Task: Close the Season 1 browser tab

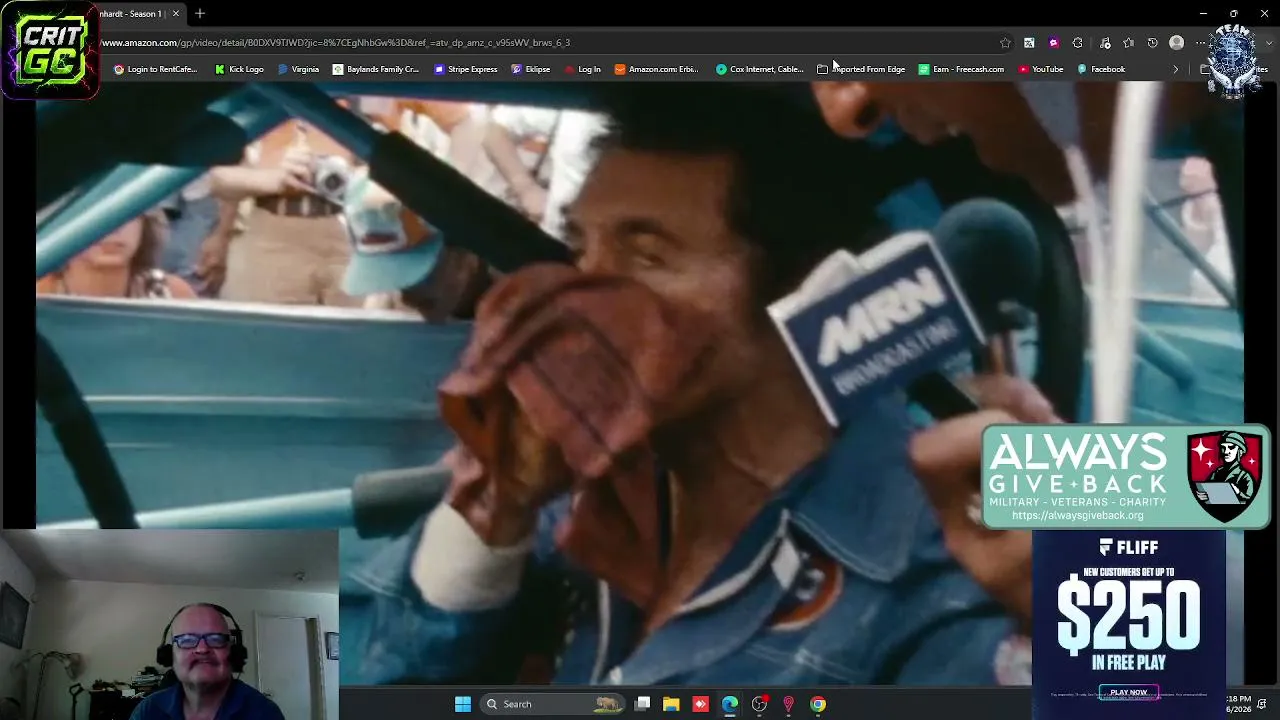Action: click(176, 13)
